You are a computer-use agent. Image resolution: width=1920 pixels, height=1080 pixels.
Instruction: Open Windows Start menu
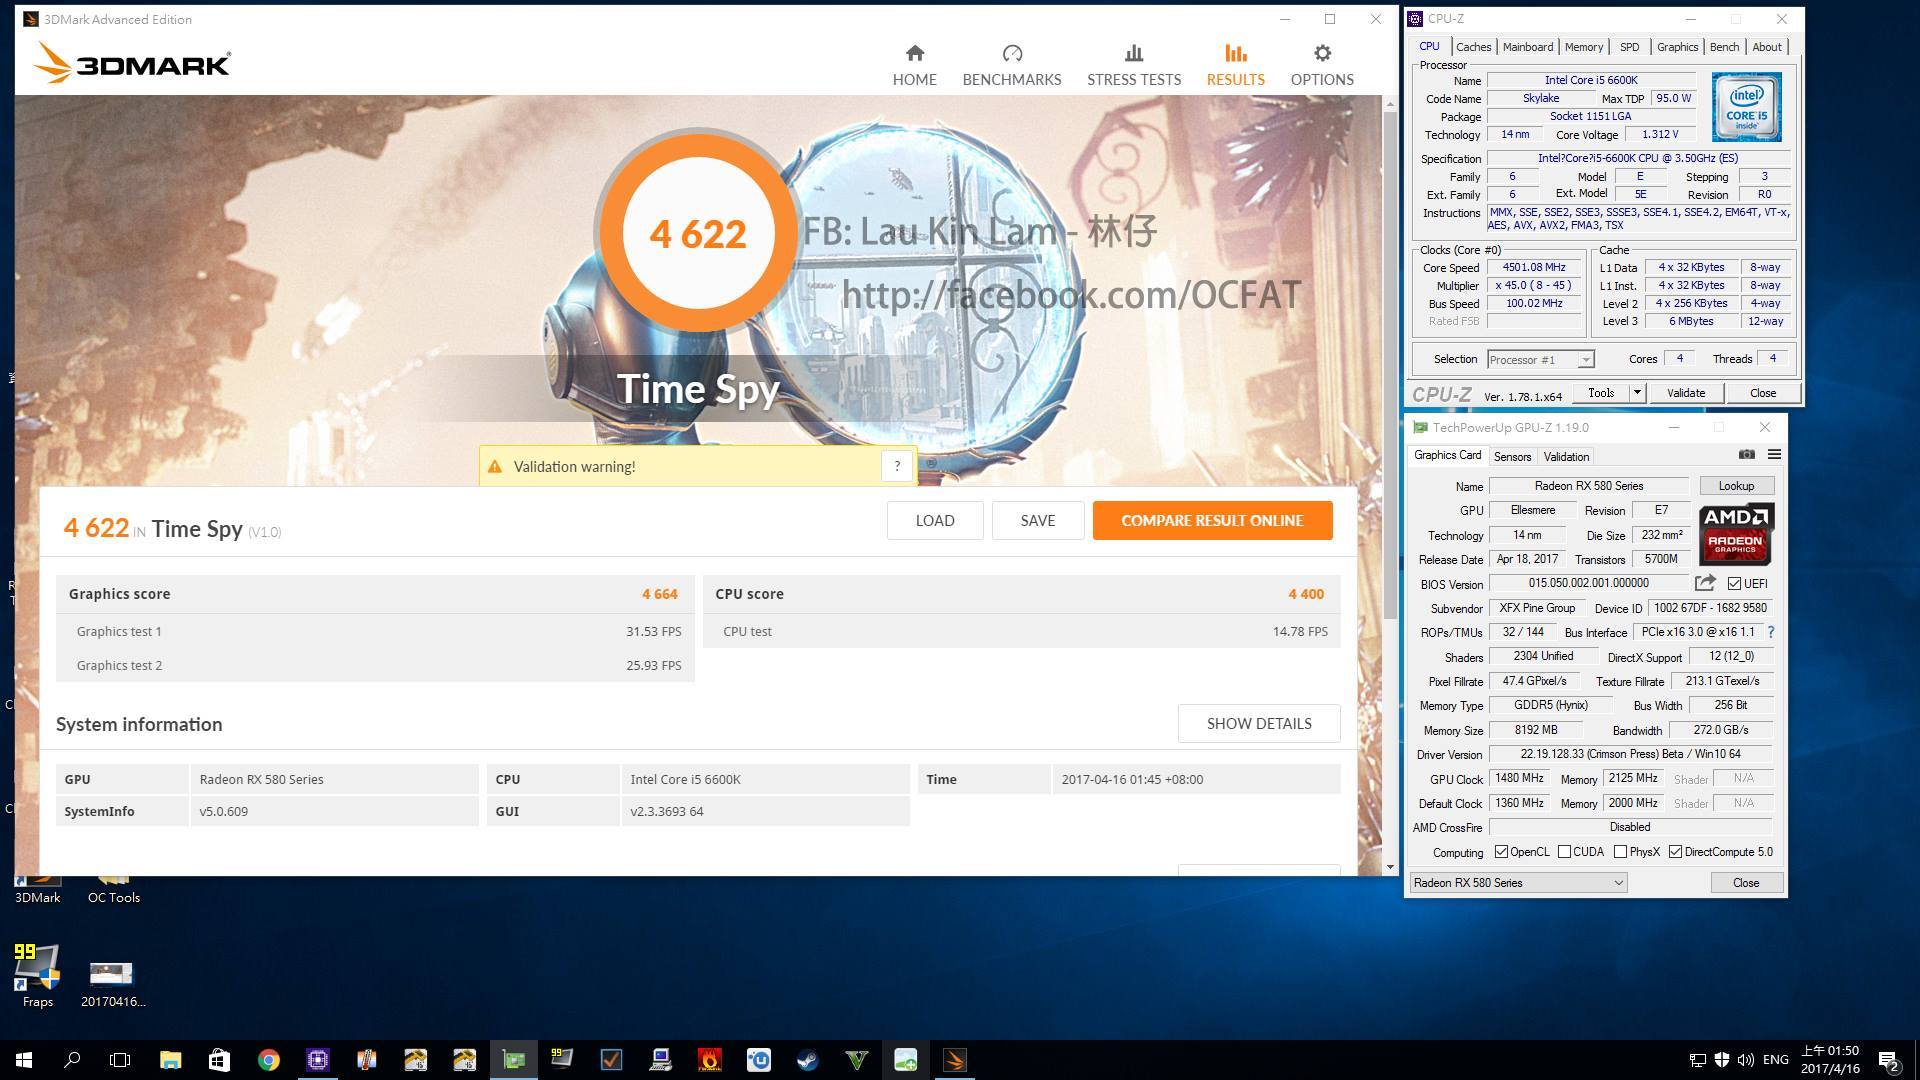24,1060
